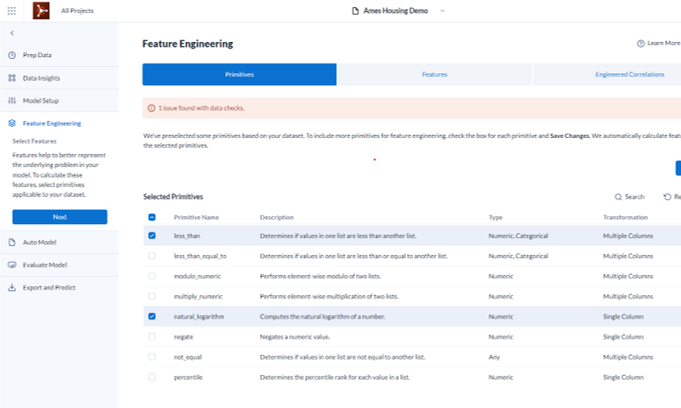Collapse the sidebar with the back chevron
The height and width of the screenshot is (408, 681).
(12, 33)
